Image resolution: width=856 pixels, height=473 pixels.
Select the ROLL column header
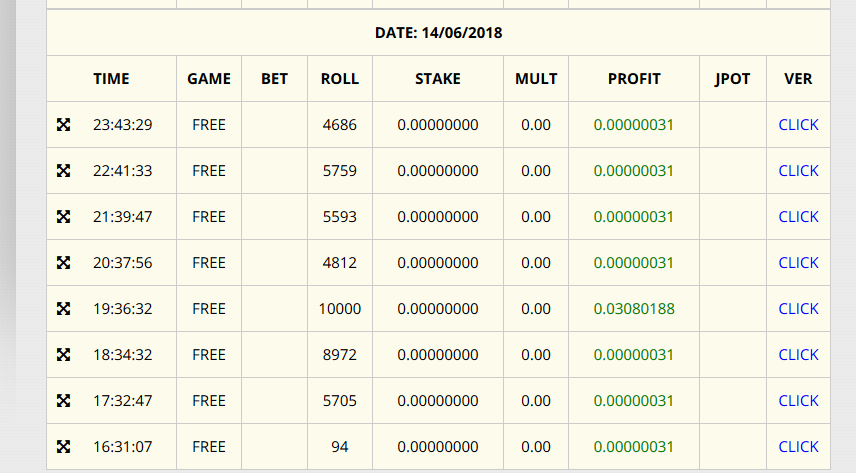(340, 79)
